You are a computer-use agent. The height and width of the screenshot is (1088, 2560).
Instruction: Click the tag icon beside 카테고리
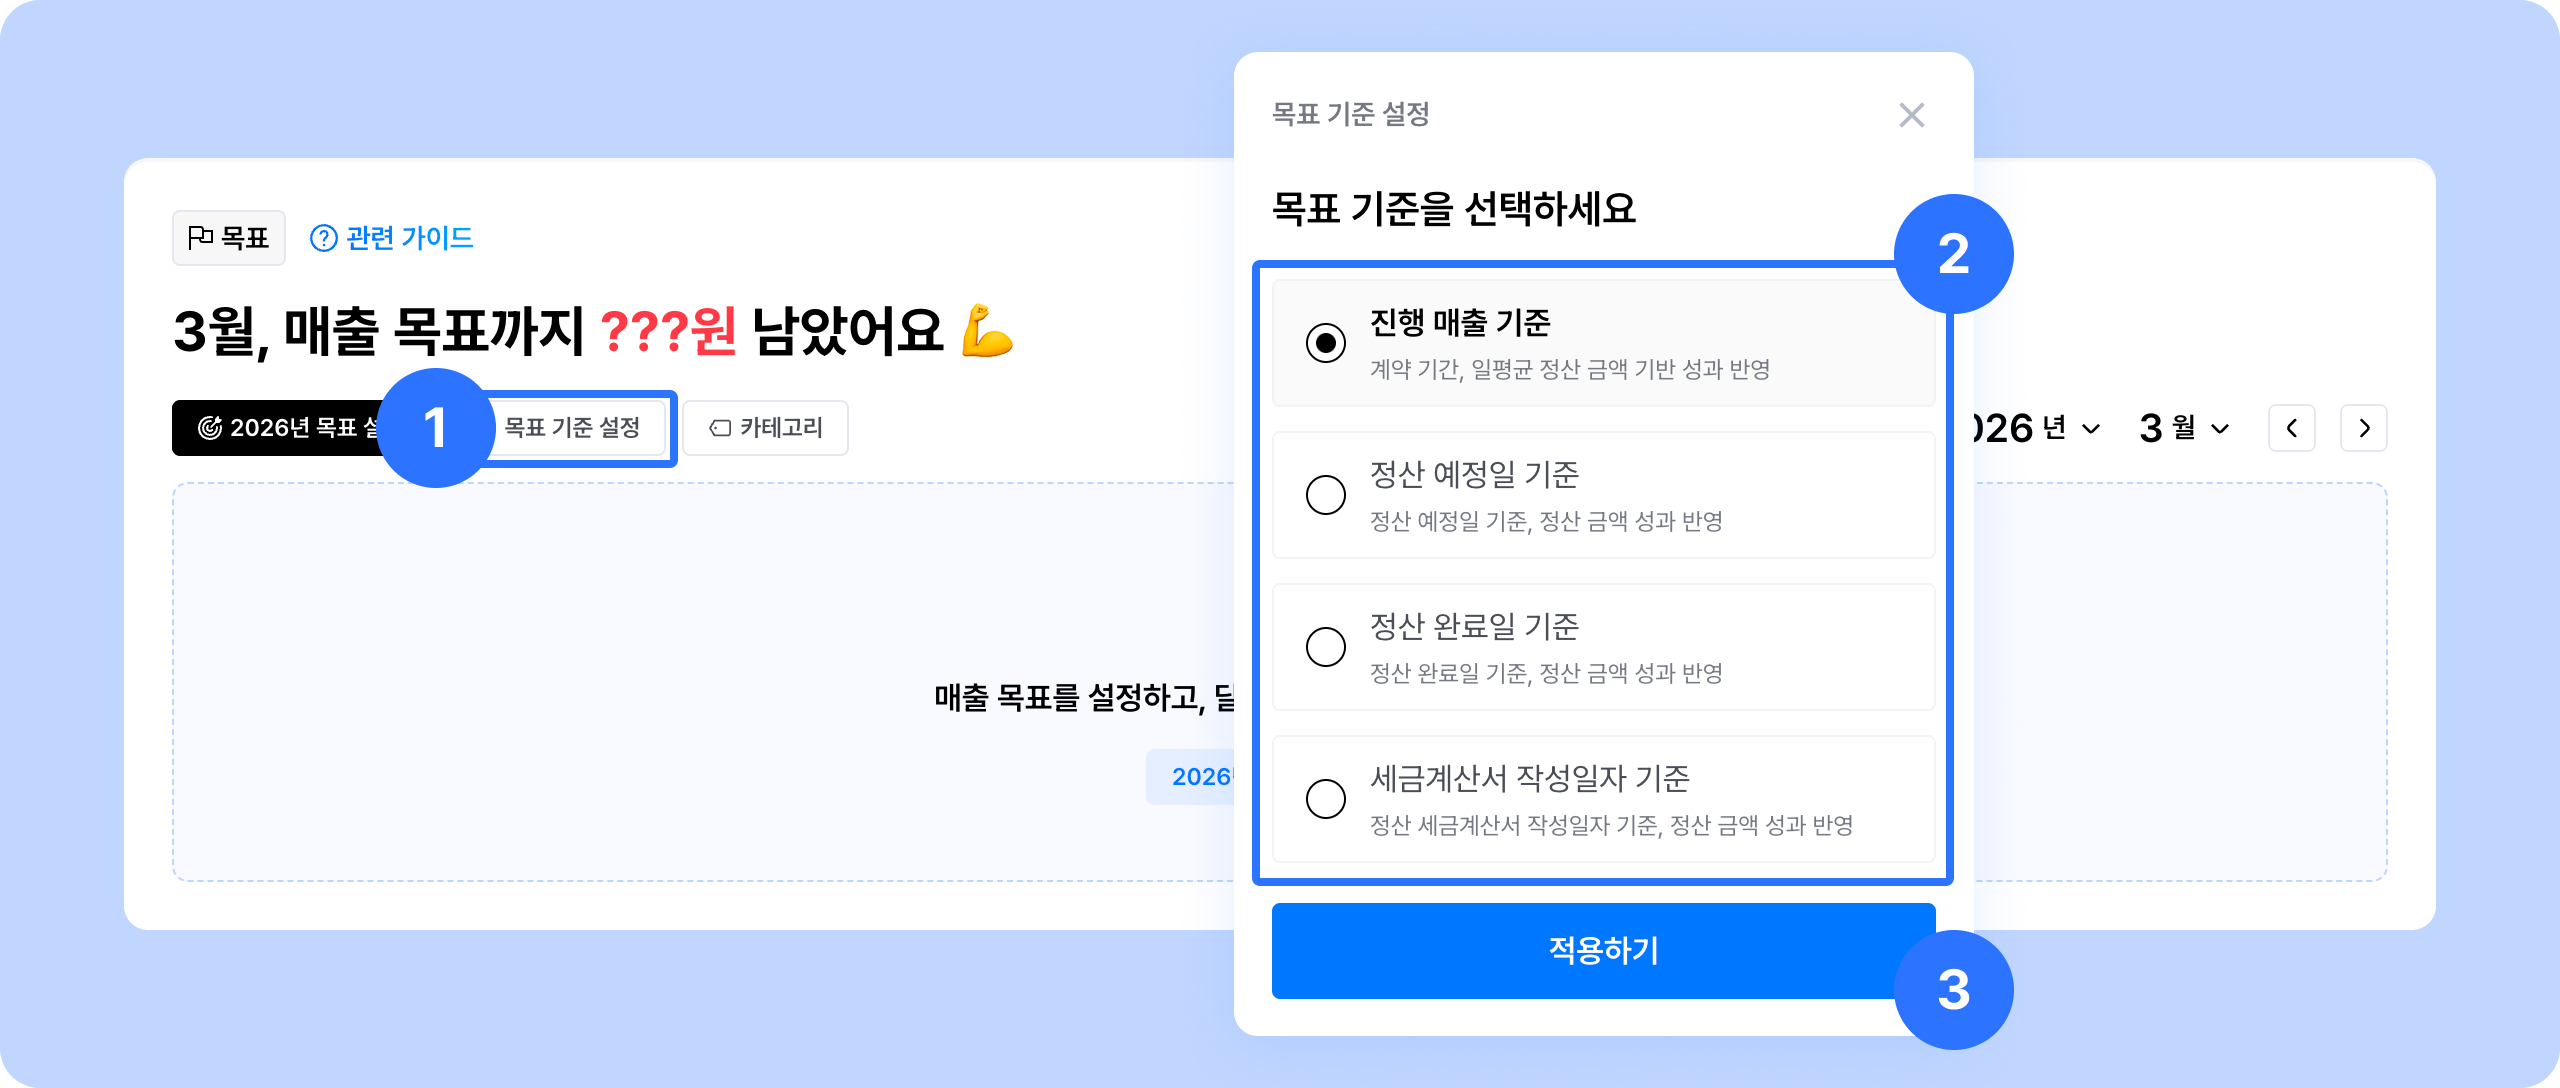click(x=720, y=428)
